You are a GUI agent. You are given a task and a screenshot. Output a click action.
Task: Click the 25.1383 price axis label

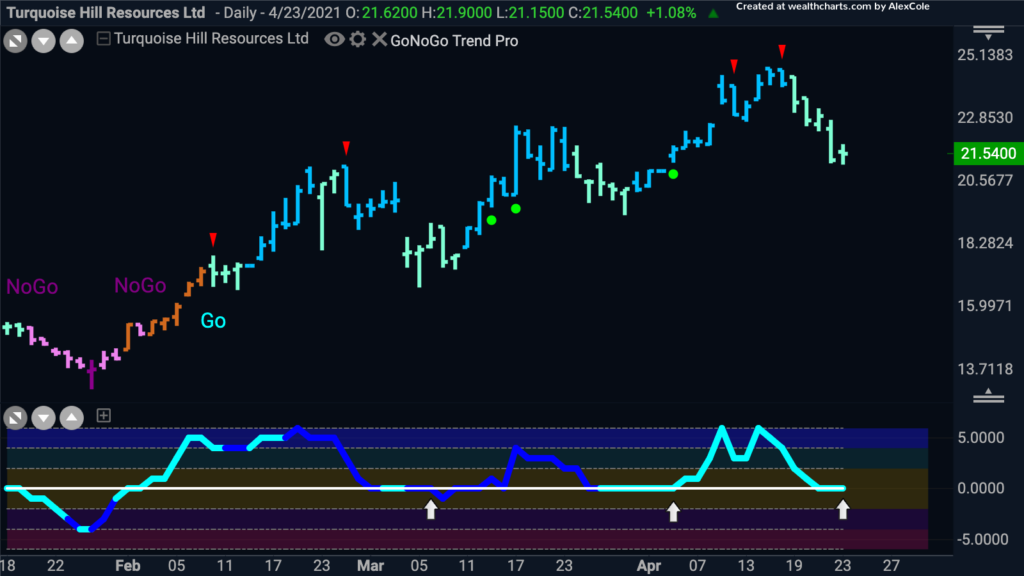(x=985, y=55)
